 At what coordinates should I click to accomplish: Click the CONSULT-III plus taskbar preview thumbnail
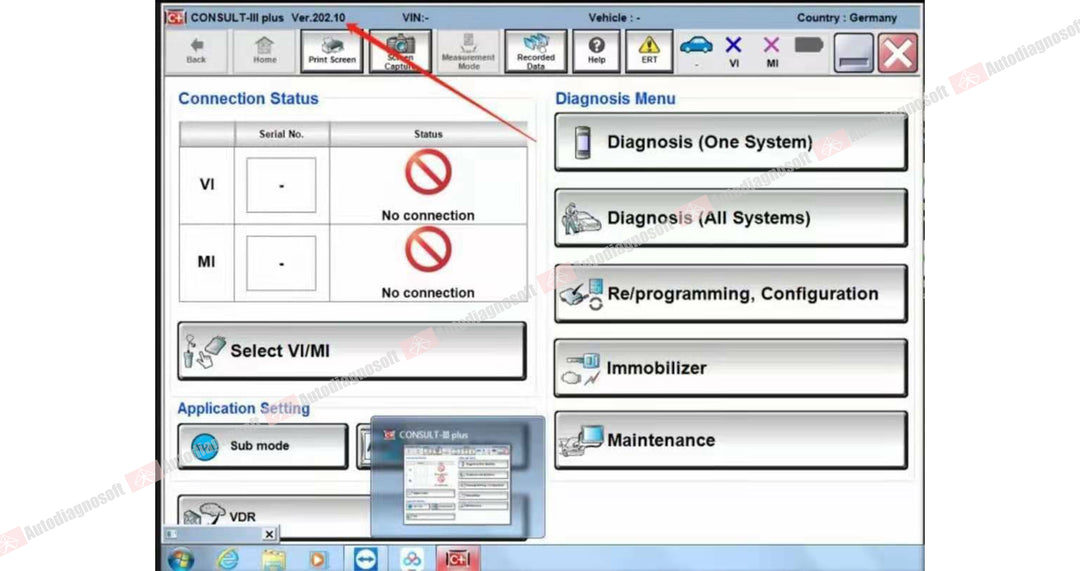tap(457, 485)
